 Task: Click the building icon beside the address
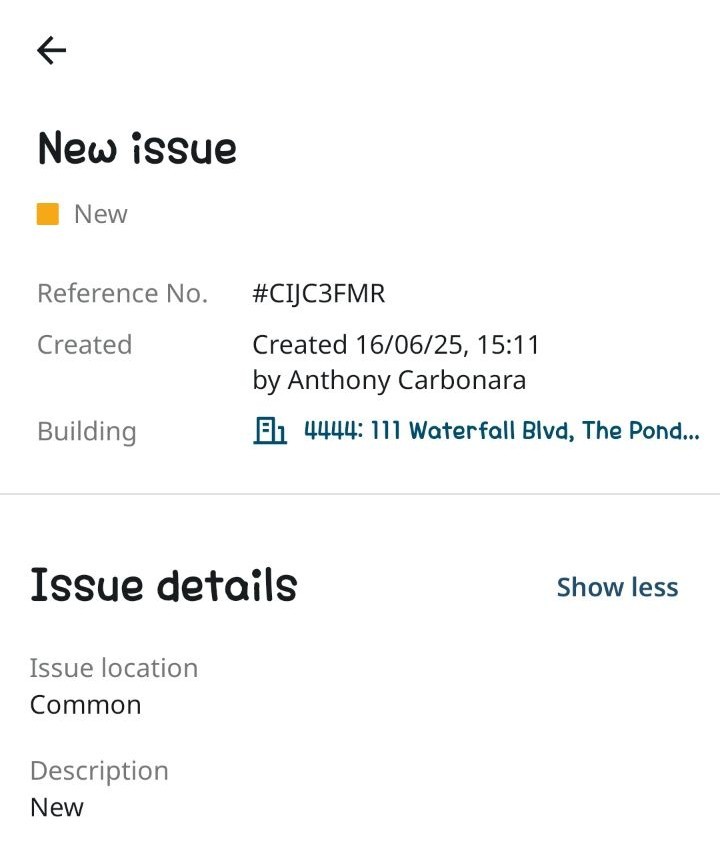coord(270,431)
